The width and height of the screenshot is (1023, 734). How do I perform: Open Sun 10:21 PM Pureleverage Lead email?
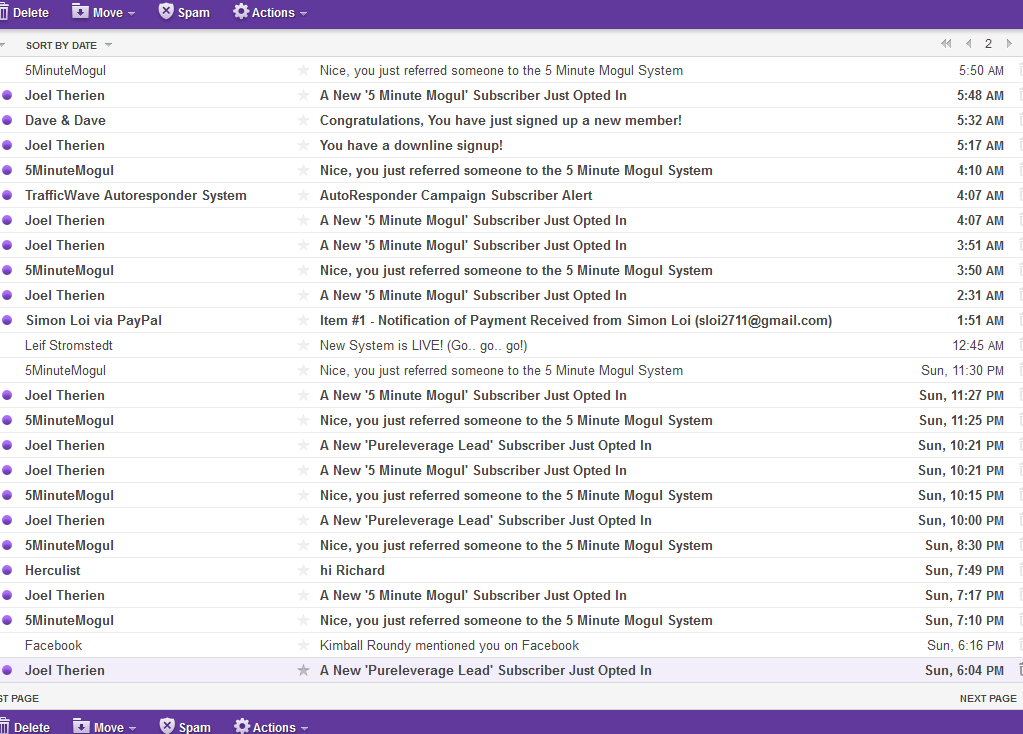coord(485,446)
